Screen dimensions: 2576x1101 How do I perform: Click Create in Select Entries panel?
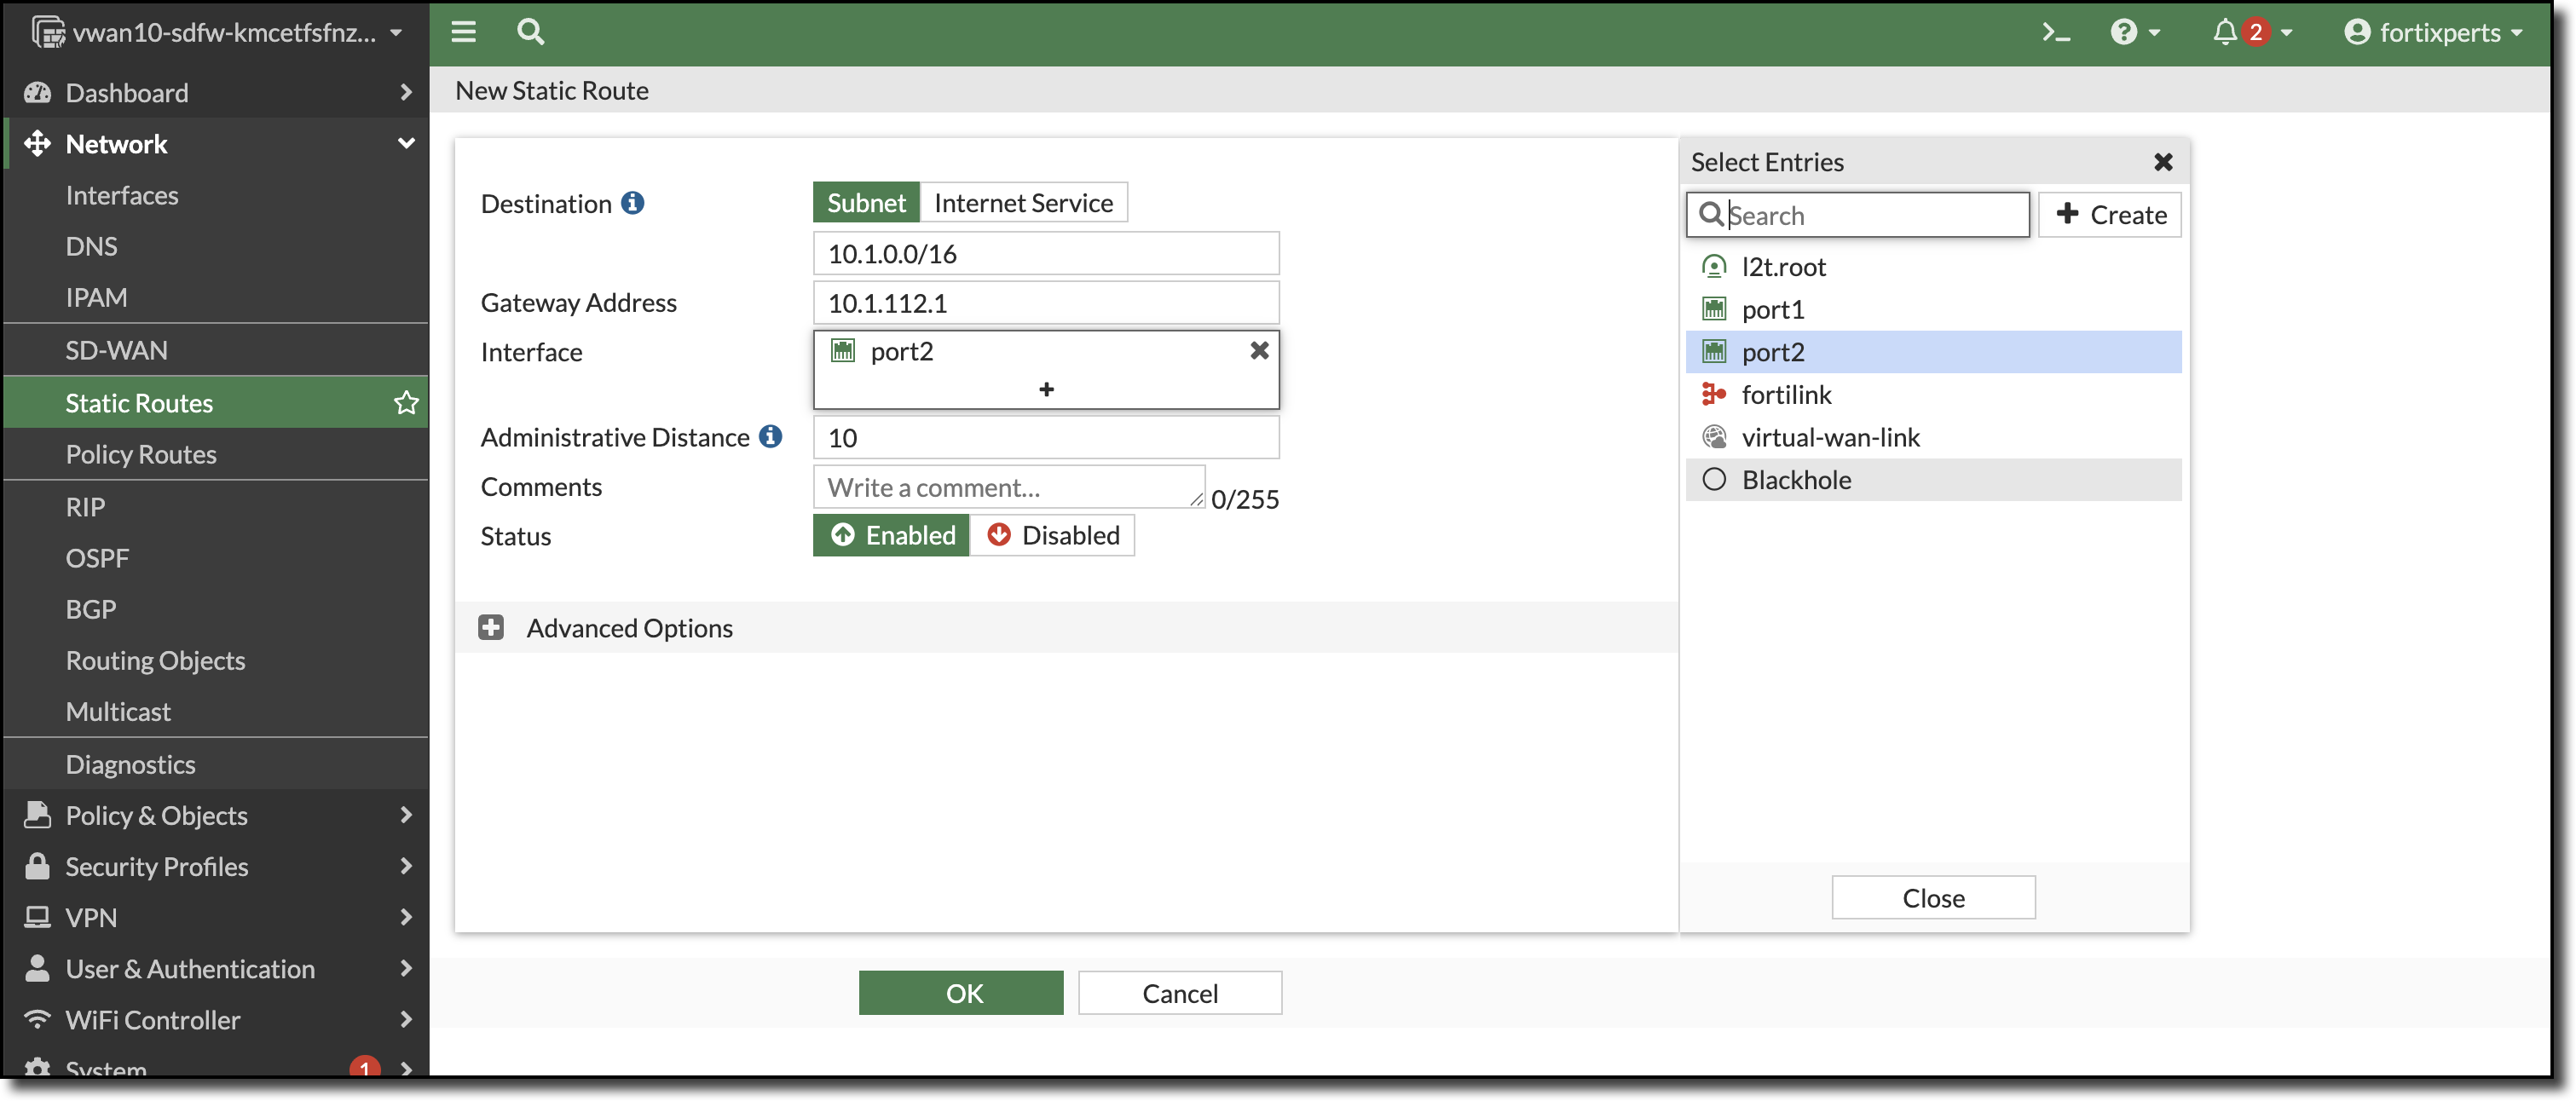2110,215
